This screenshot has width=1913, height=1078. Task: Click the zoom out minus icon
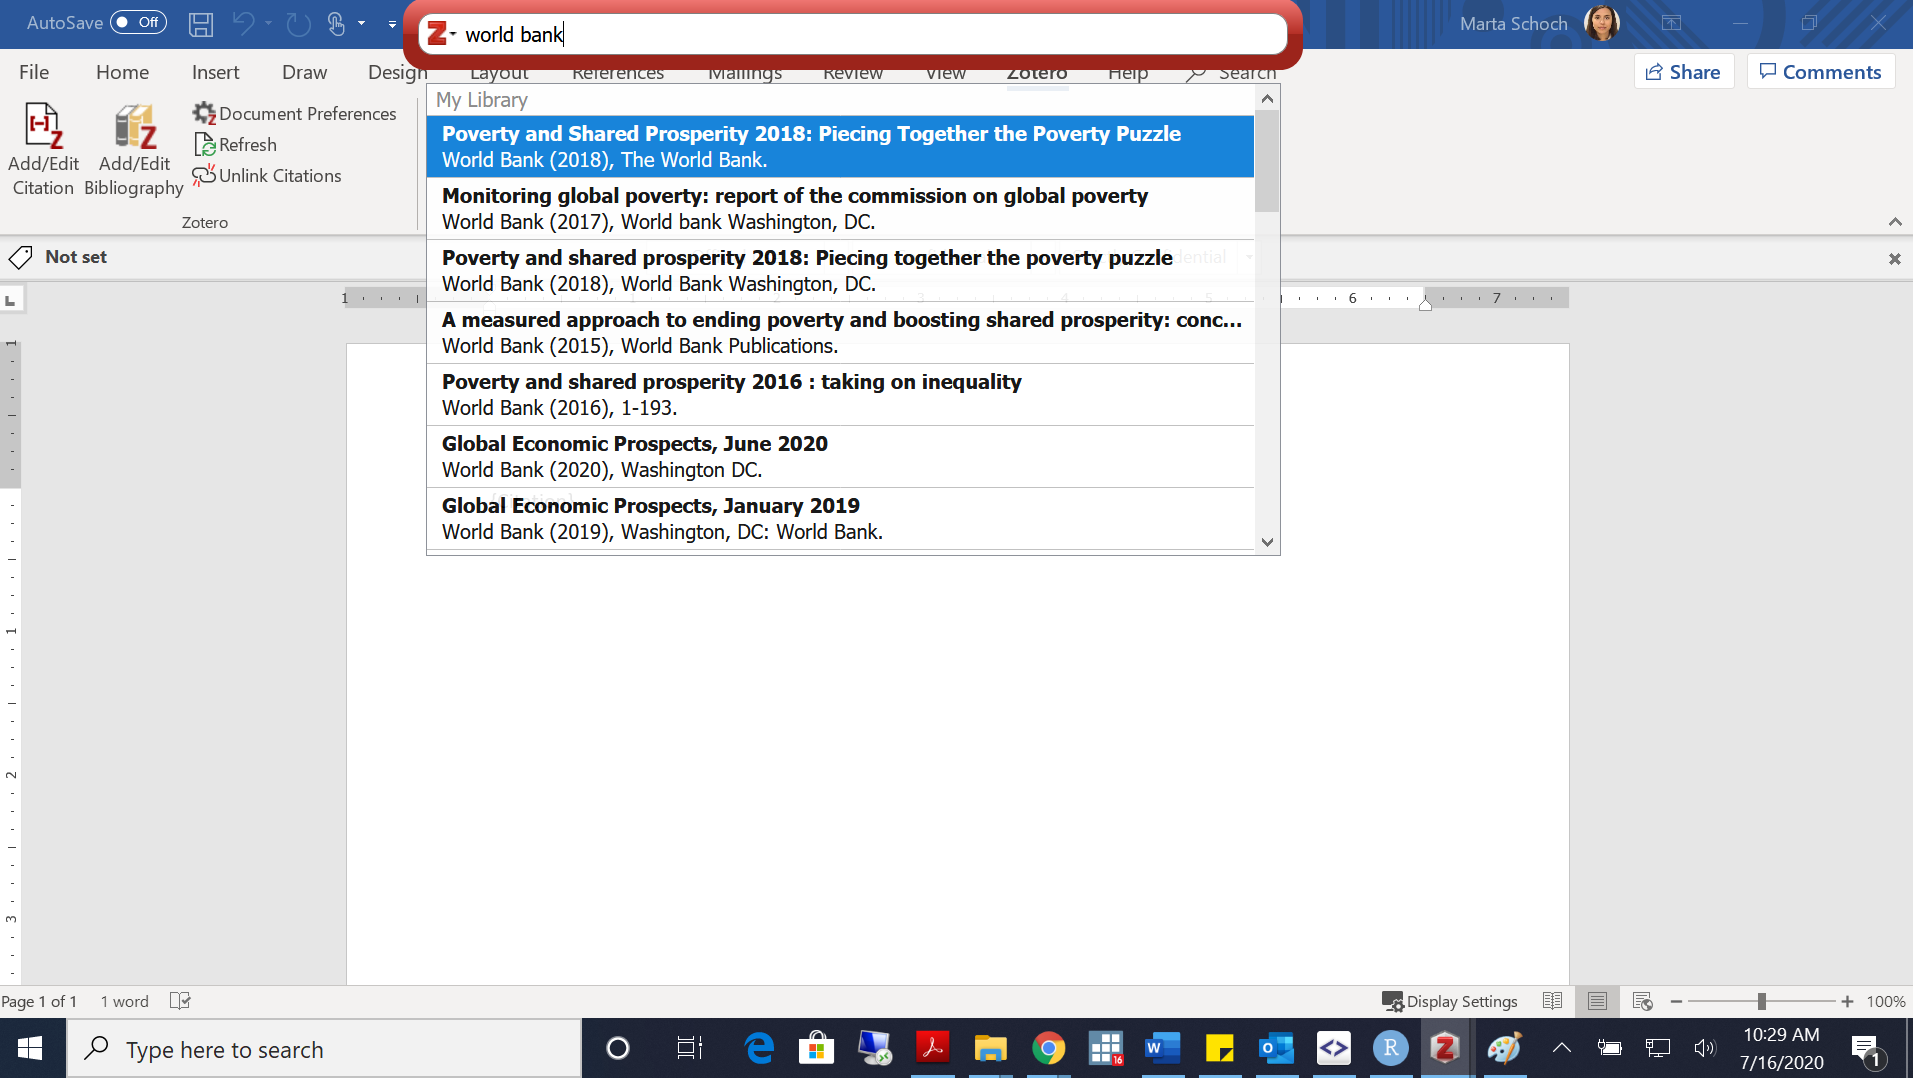[x=1676, y=1001]
